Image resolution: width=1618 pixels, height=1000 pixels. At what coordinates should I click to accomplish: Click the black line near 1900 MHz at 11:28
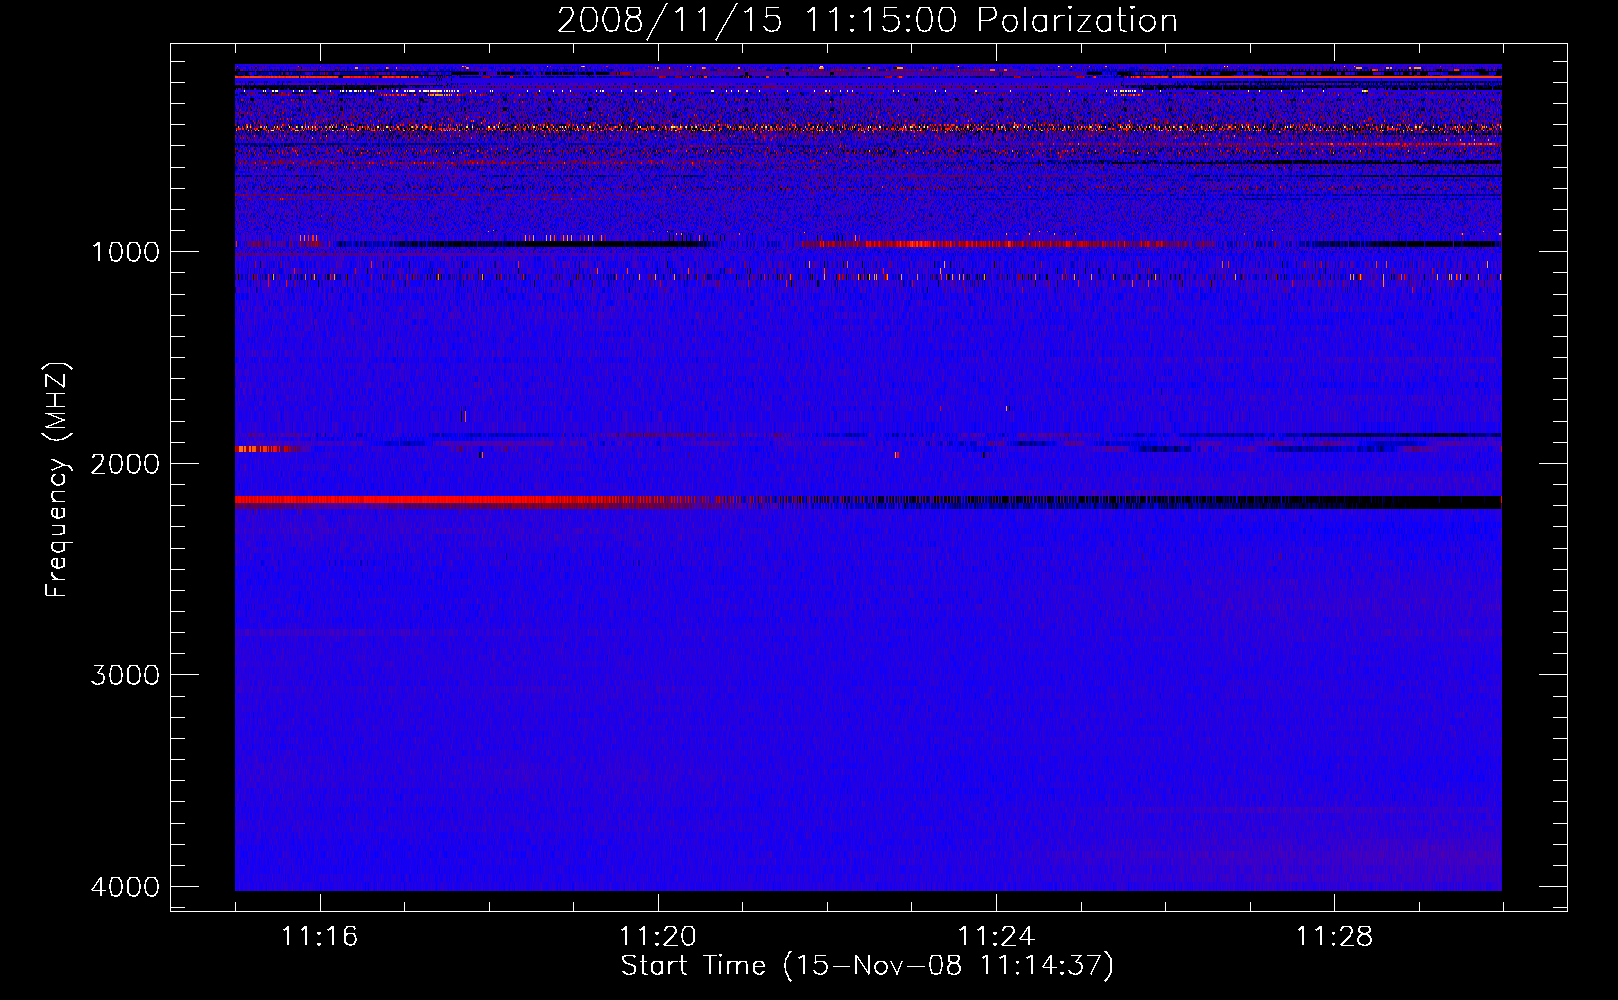[x=1380, y=436]
